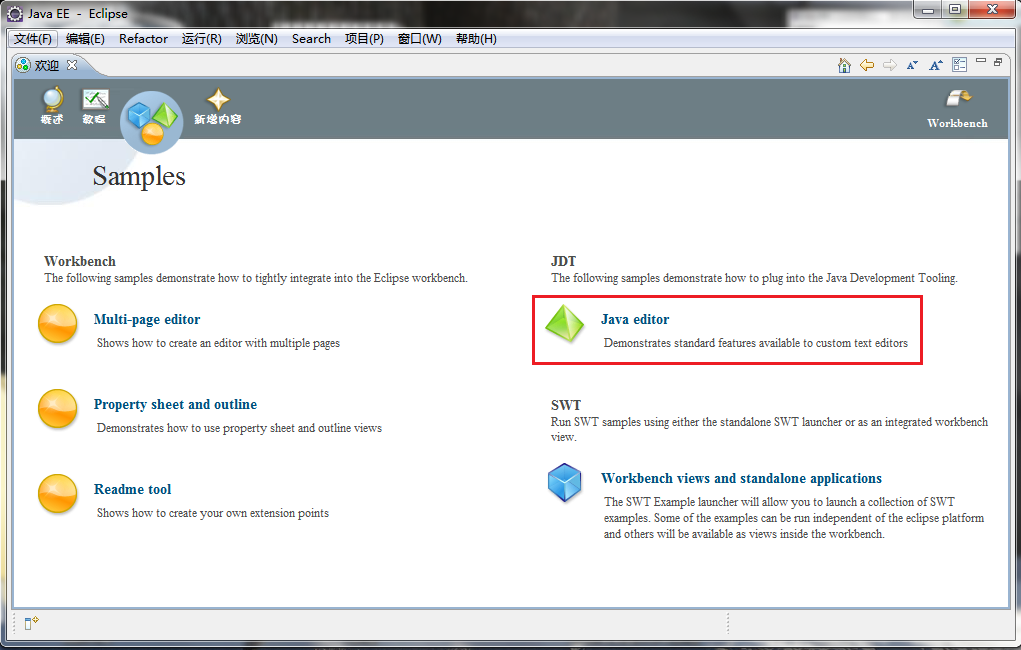Go to the Workbench via the top-right arrow icon
1021x650 pixels.
click(958, 99)
